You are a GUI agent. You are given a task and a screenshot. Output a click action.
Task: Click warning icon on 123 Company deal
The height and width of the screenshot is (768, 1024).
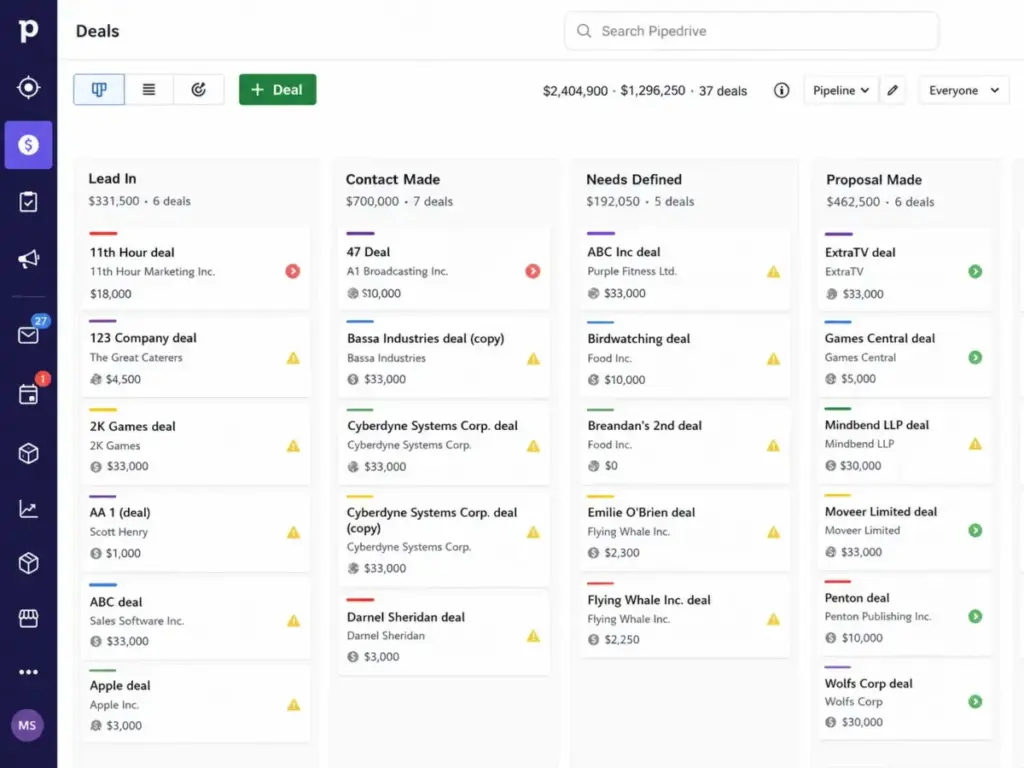(x=293, y=358)
